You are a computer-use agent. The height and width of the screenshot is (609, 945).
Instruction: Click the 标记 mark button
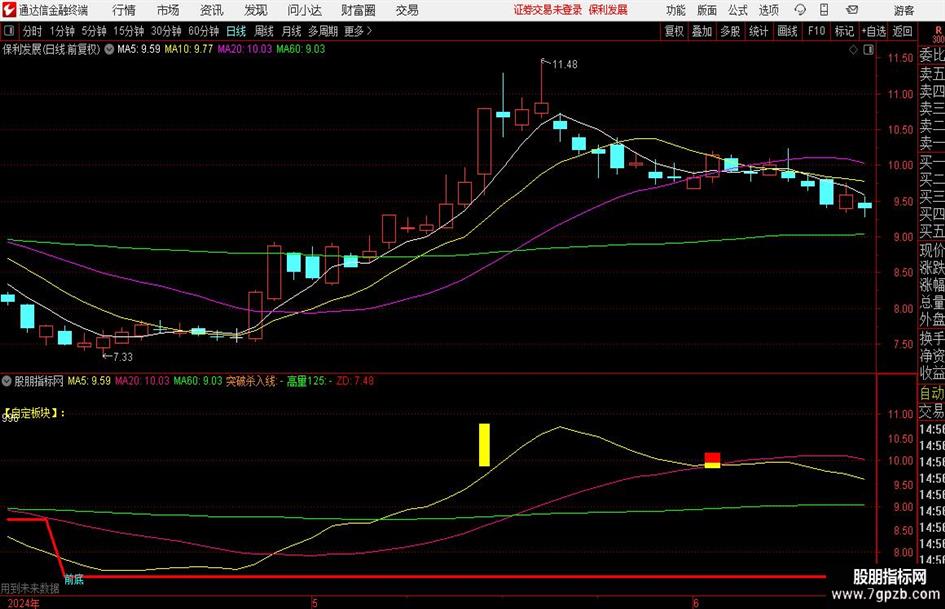pos(844,31)
